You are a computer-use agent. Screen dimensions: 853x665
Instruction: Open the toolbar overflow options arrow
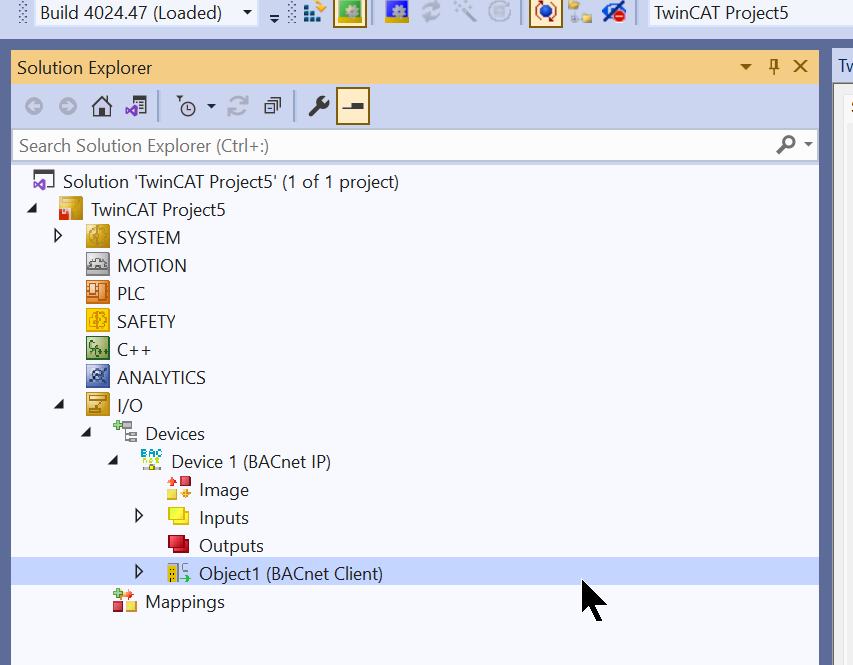(x=275, y=19)
